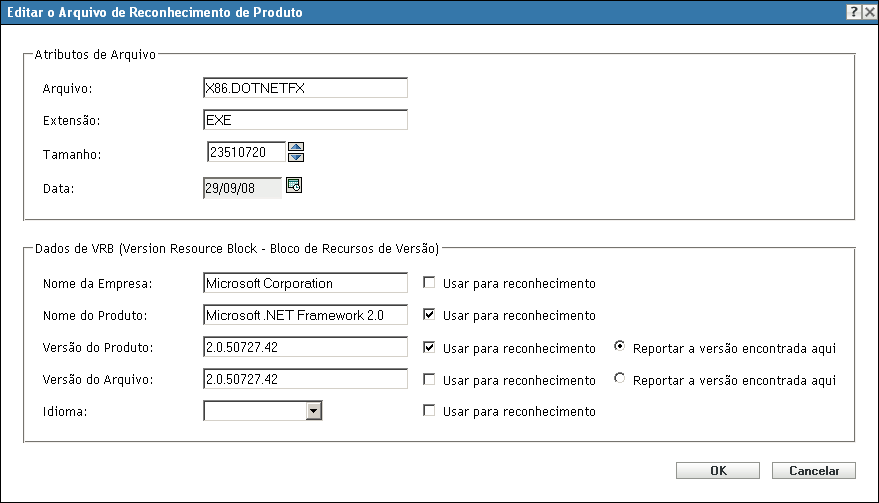The height and width of the screenshot is (503, 879).
Task: Check Versão do Arquivo recognition checkbox
Action: click(429, 379)
